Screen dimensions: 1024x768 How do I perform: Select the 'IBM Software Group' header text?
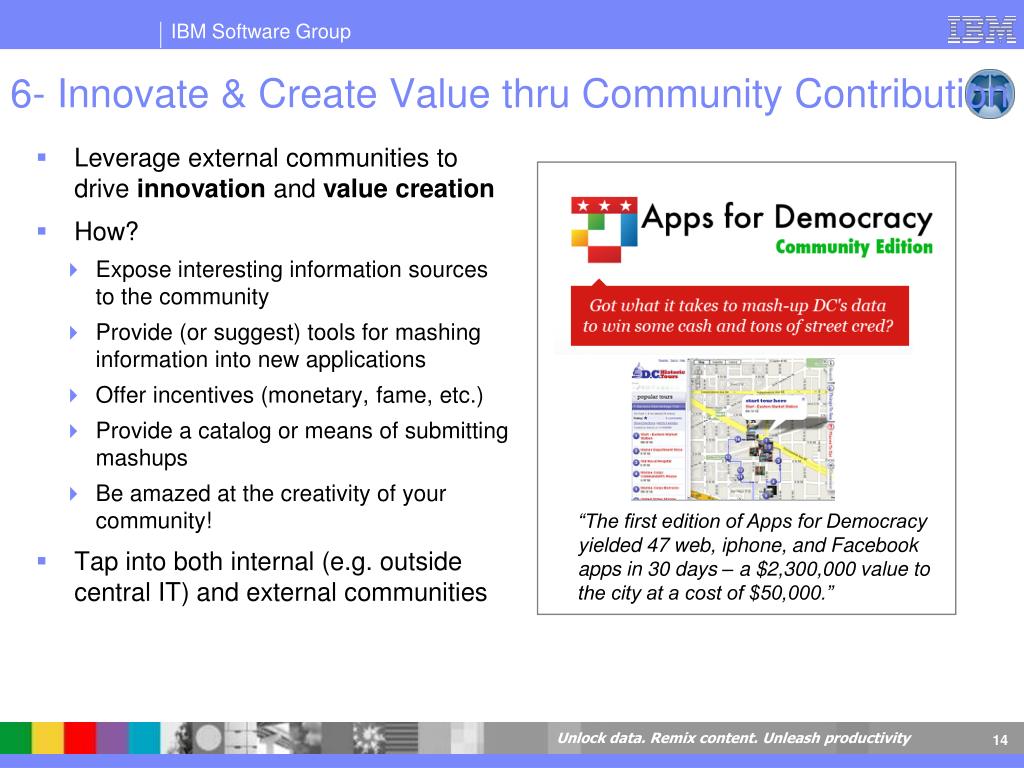(261, 31)
